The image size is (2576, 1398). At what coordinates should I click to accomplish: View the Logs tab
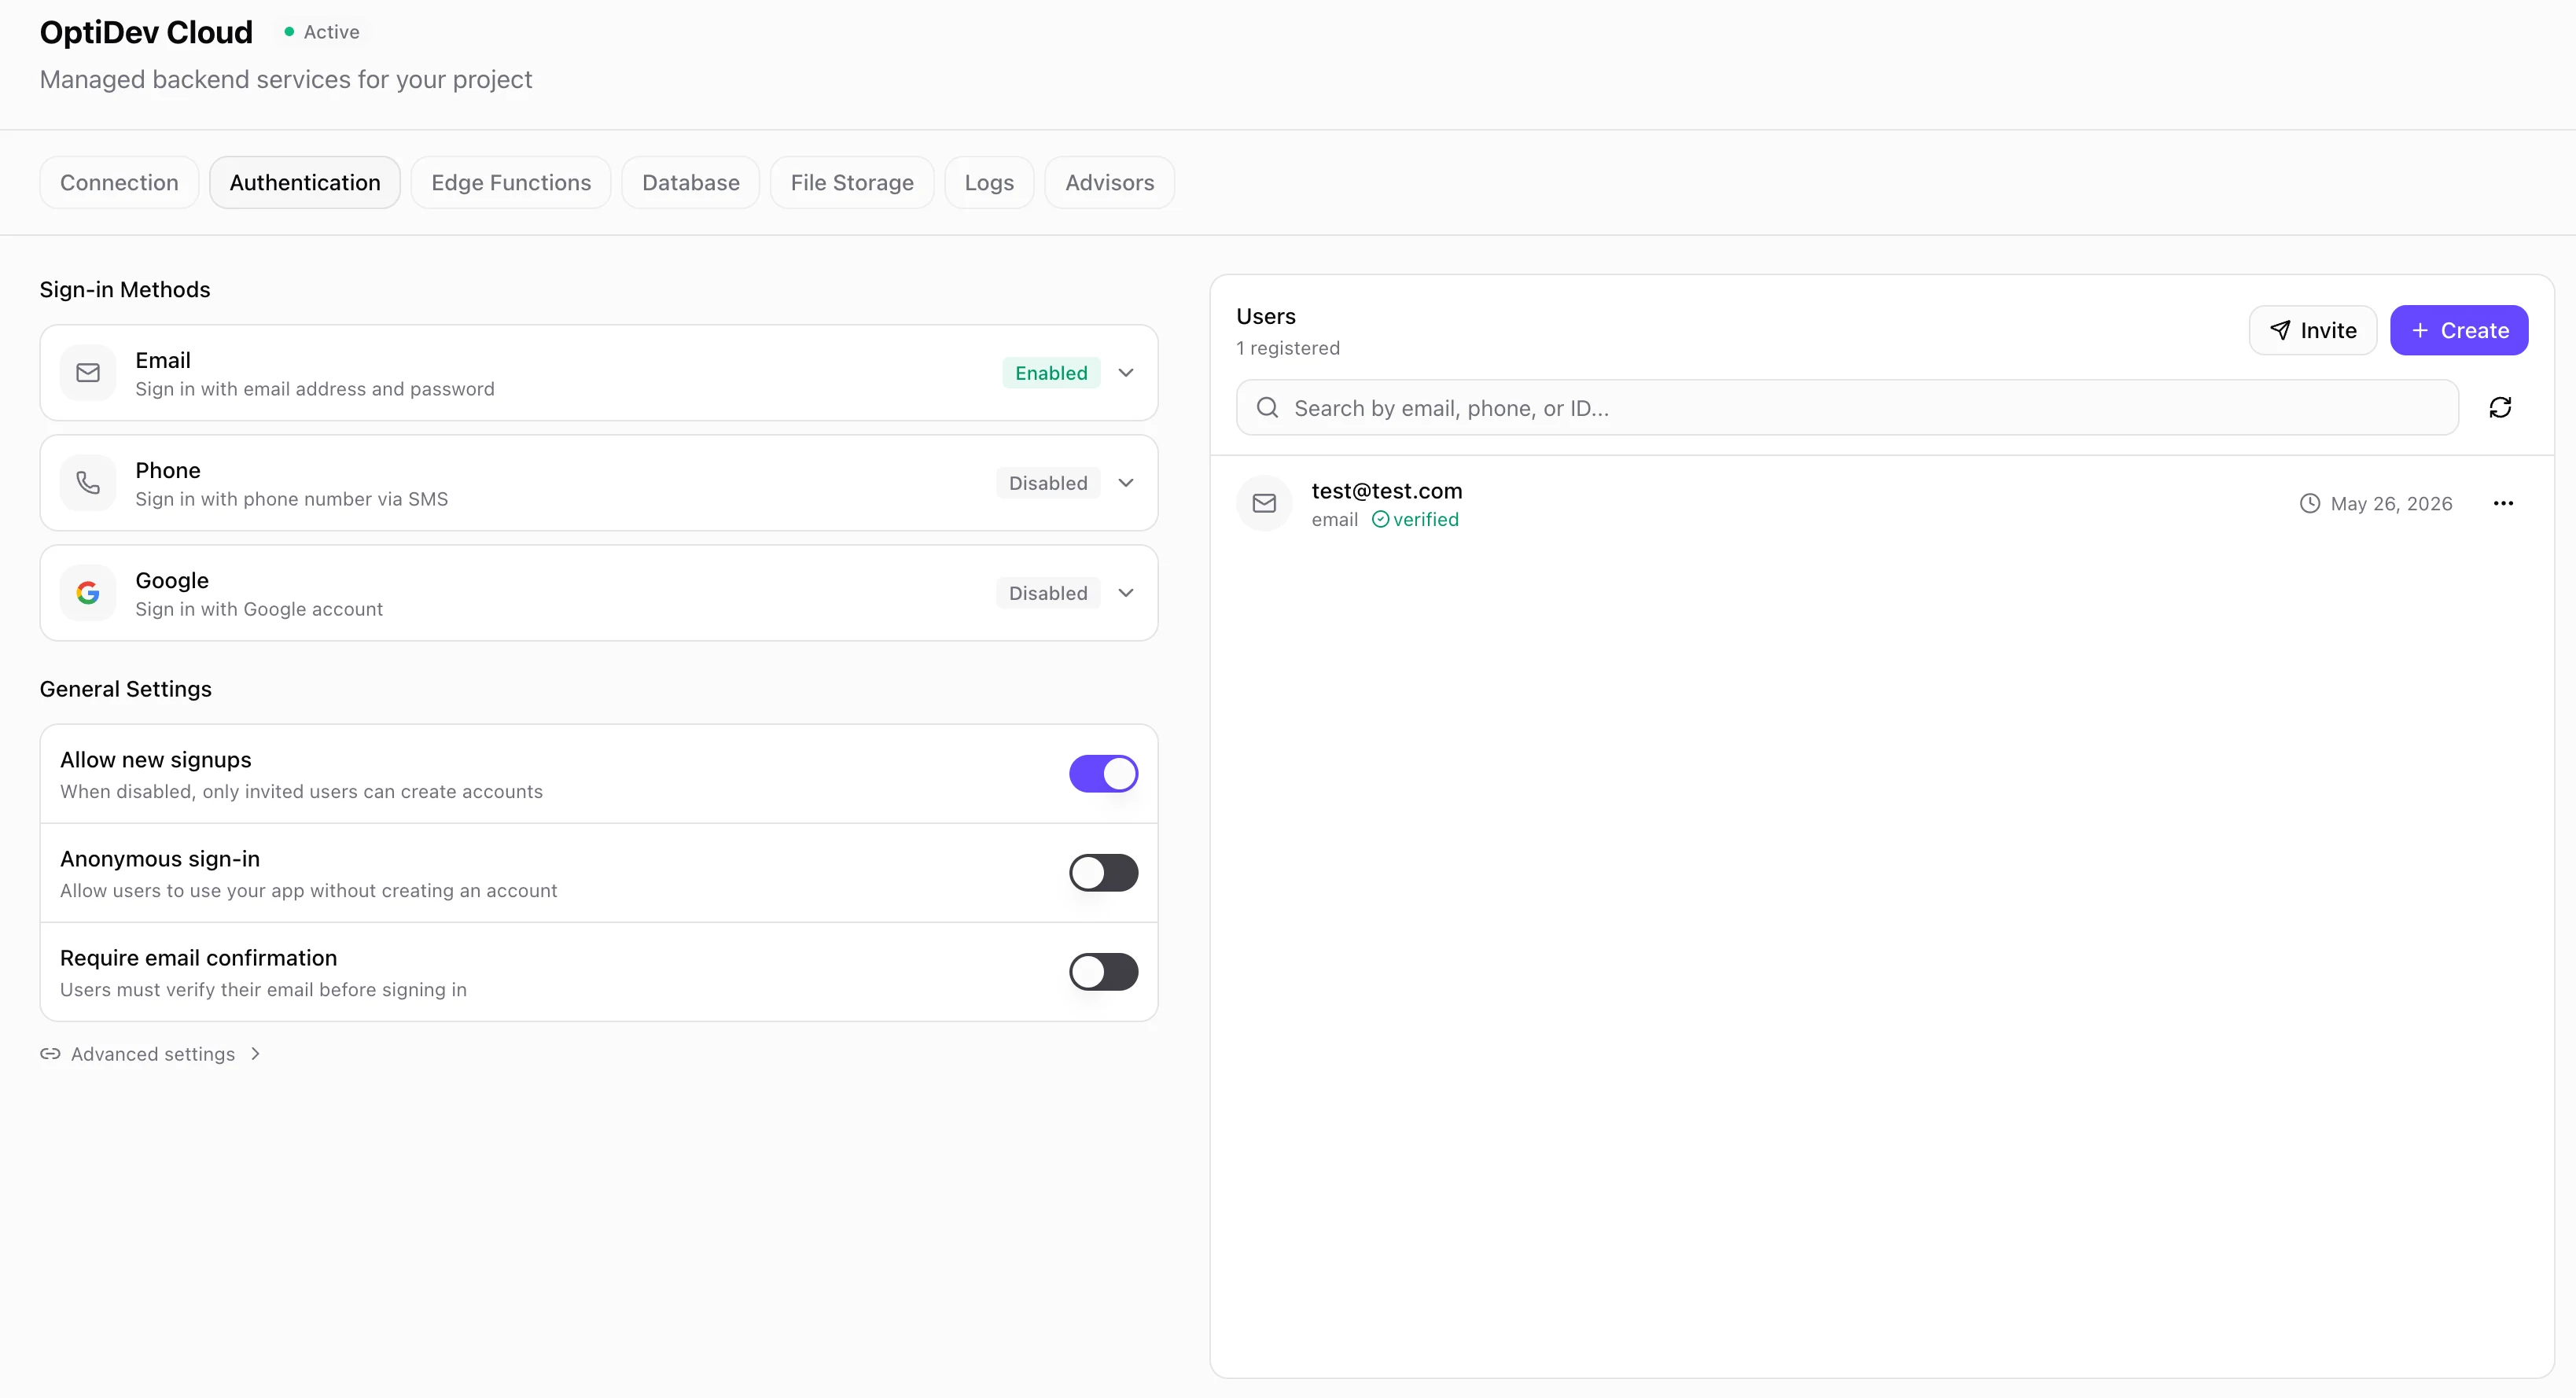coord(989,182)
